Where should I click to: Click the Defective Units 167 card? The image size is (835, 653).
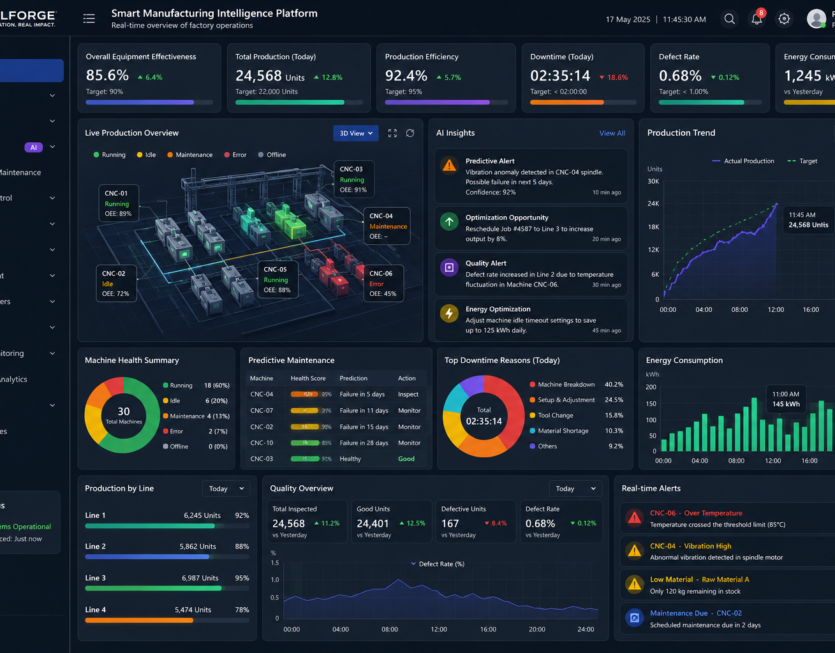pos(476,521)
